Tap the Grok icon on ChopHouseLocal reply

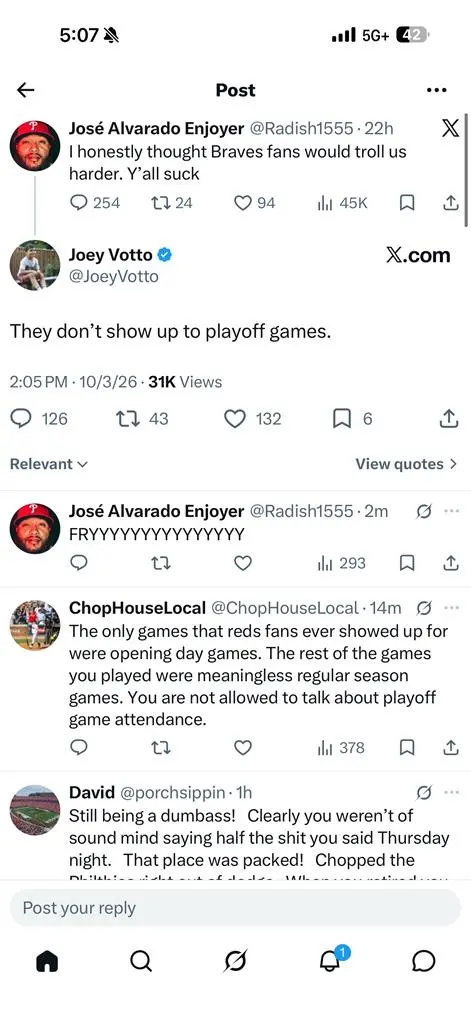click(x=423, y=609)
